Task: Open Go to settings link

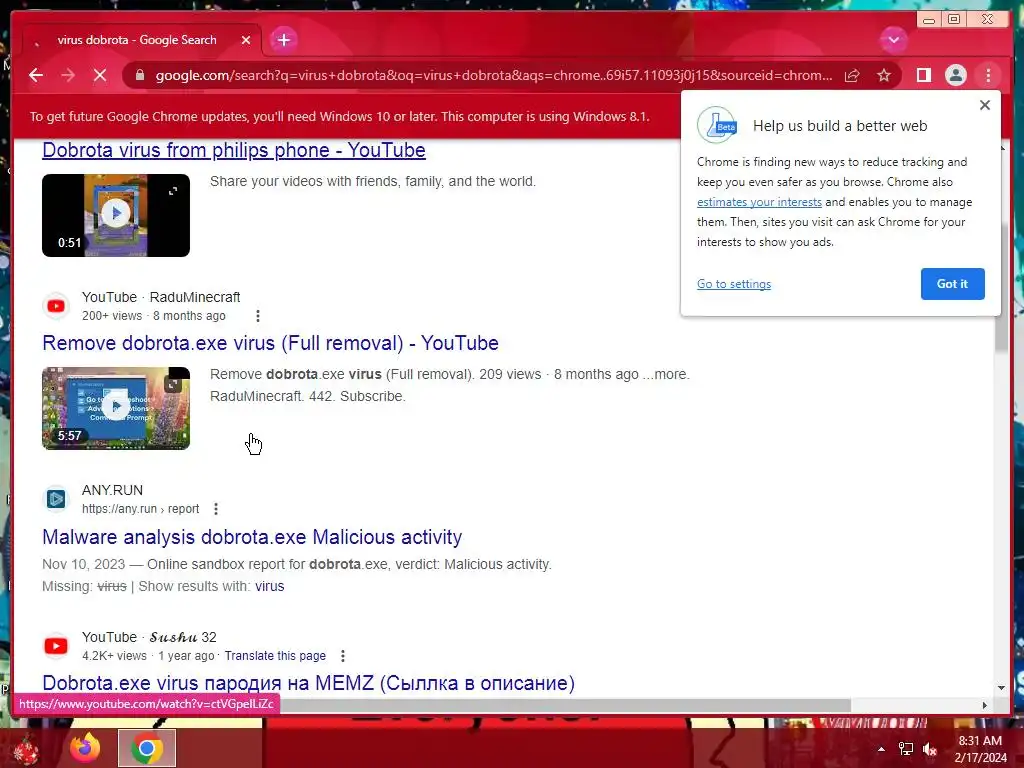Action: (733, 284)
